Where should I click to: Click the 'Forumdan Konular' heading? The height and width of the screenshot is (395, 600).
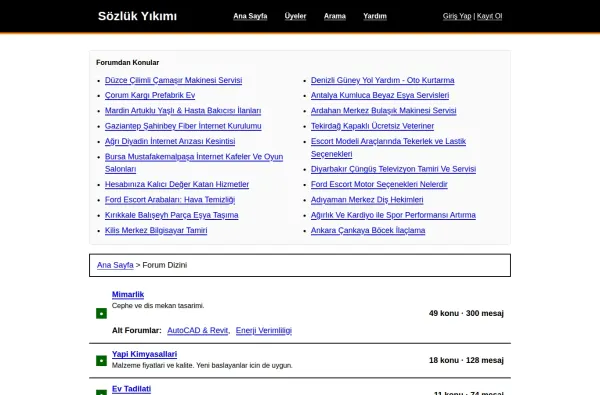(127, 62)
